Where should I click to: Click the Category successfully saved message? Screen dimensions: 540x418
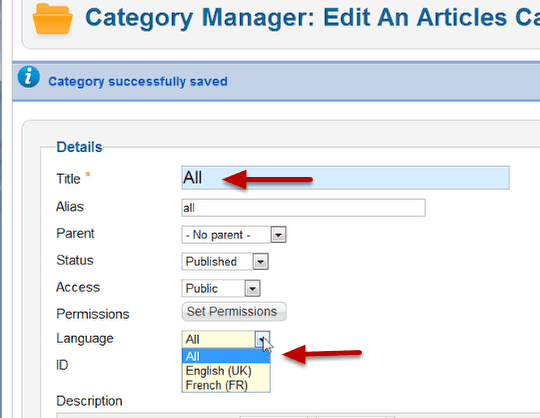pos(138,82)
